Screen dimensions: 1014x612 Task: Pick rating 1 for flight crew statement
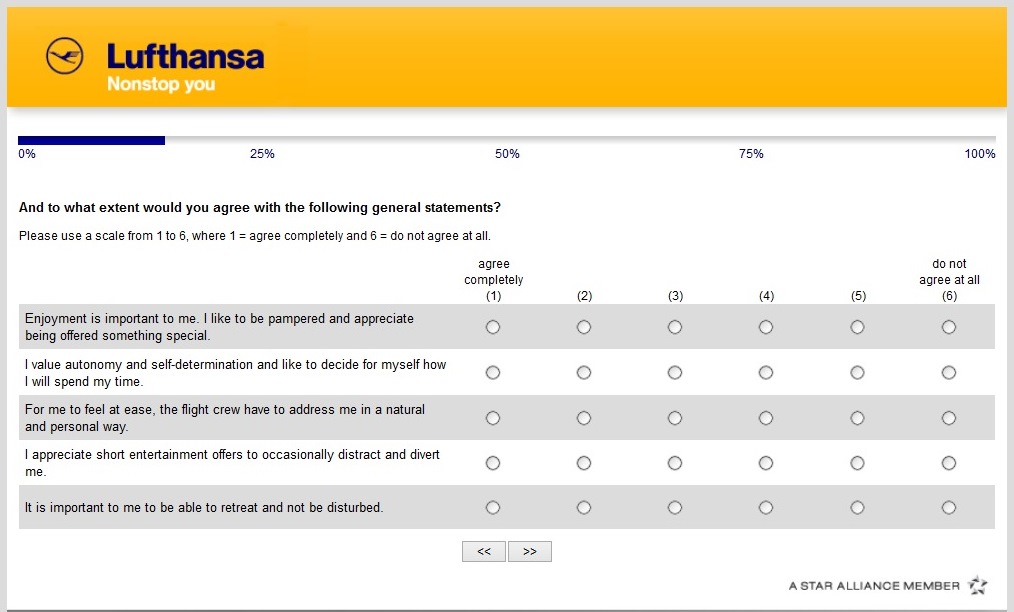[493, 418]
